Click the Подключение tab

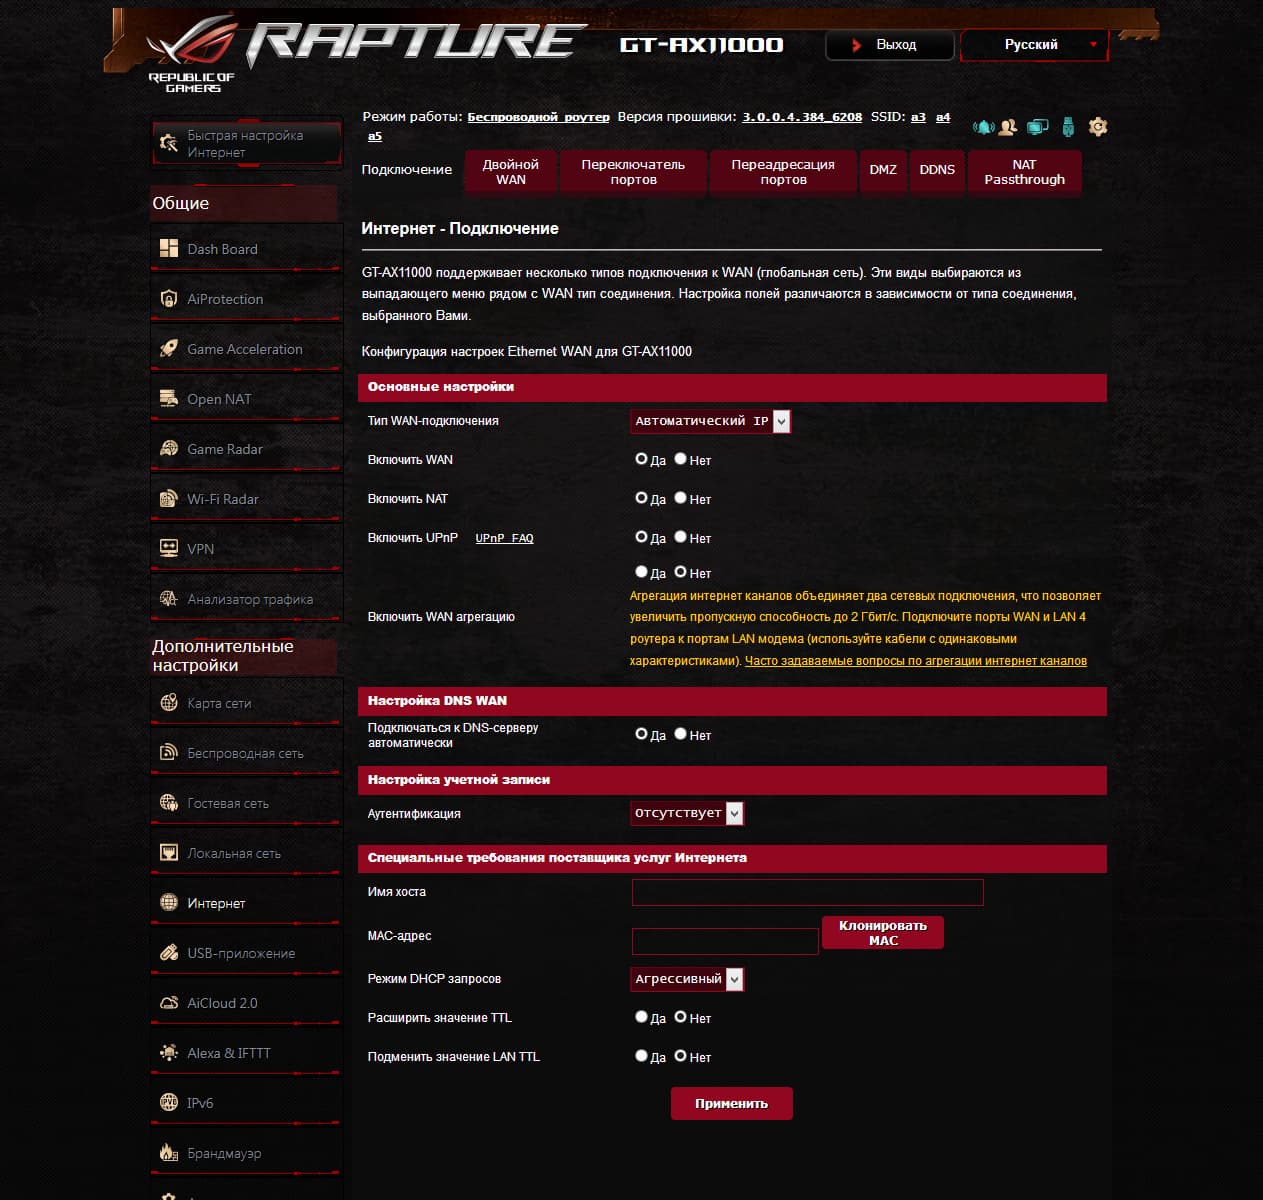tap(406, 170)
